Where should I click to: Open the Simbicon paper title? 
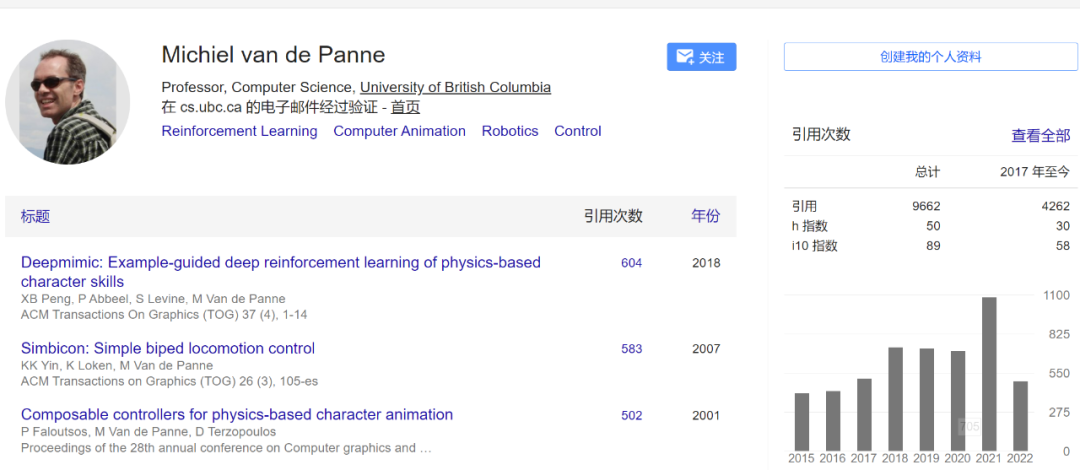(168, 349)
